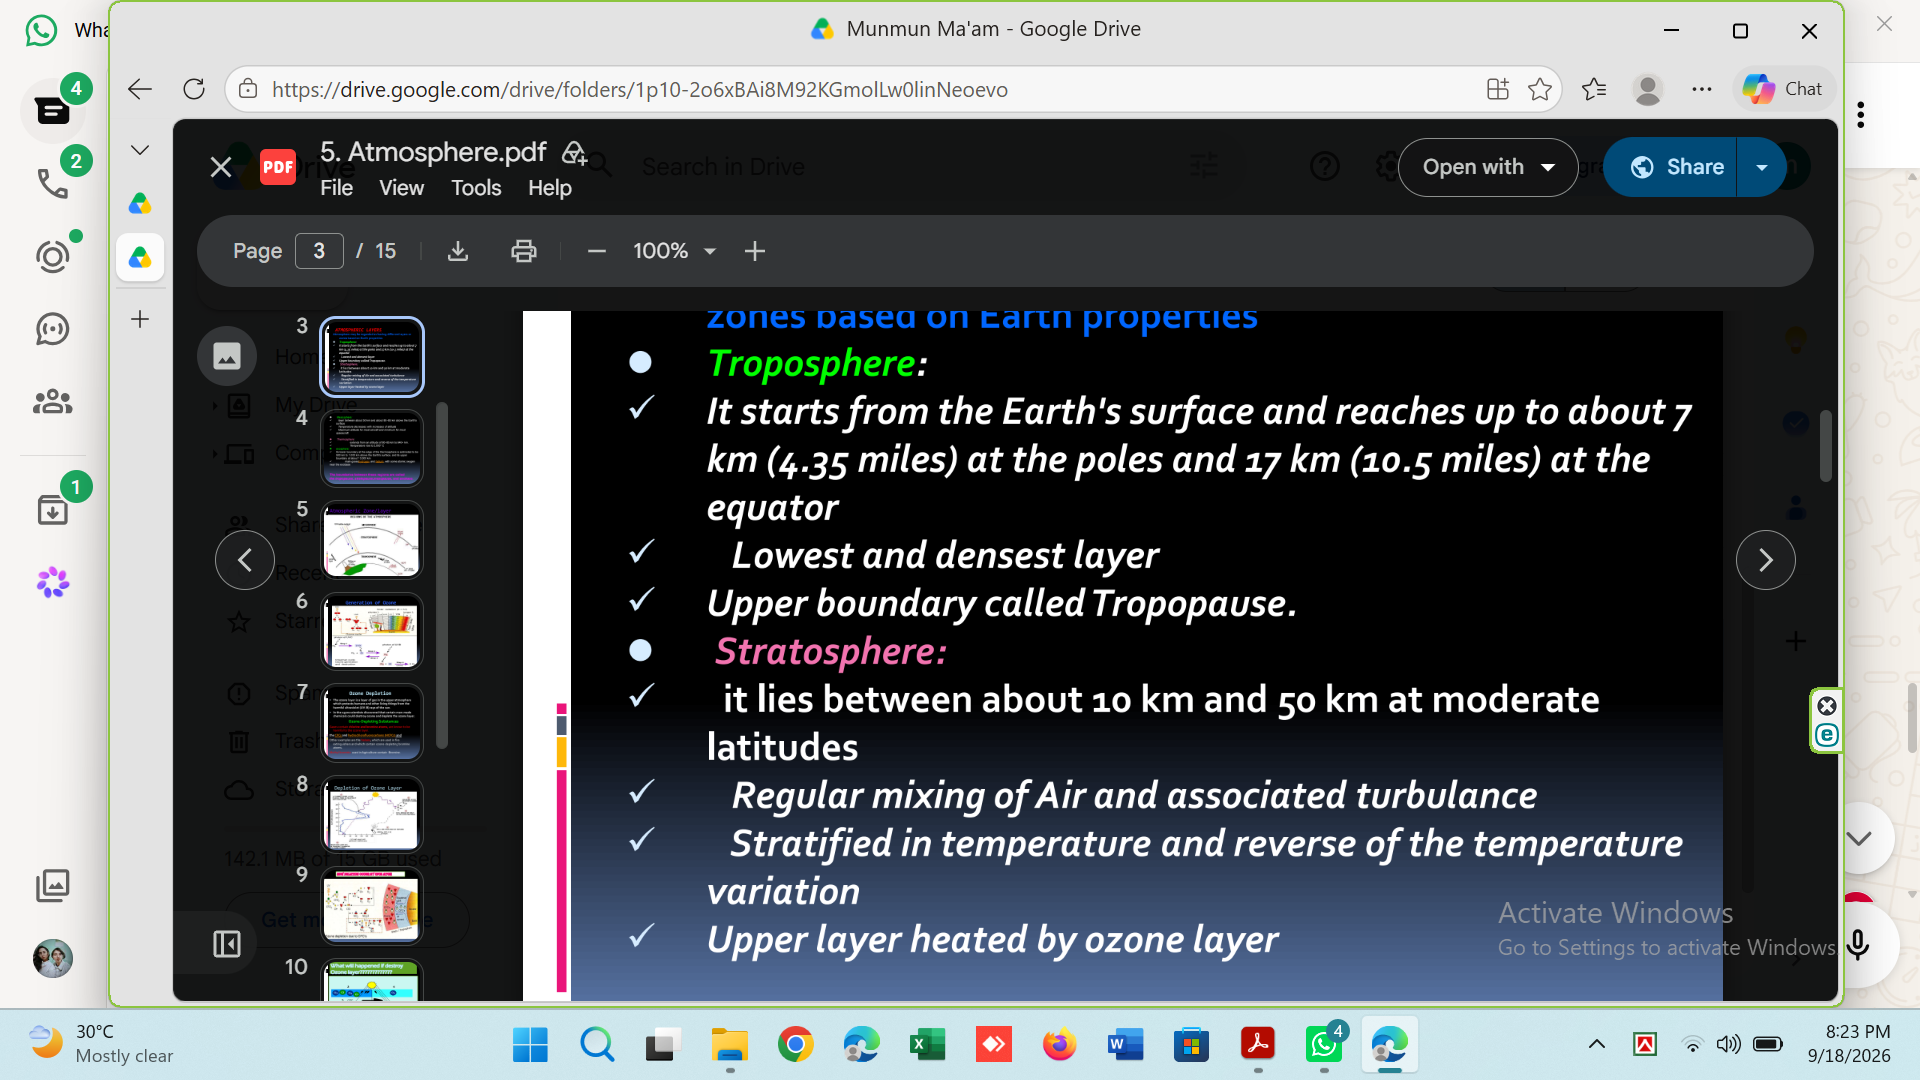Download the PDF with the download icon
This screenshot has width=1920, height=1080.
458,251
